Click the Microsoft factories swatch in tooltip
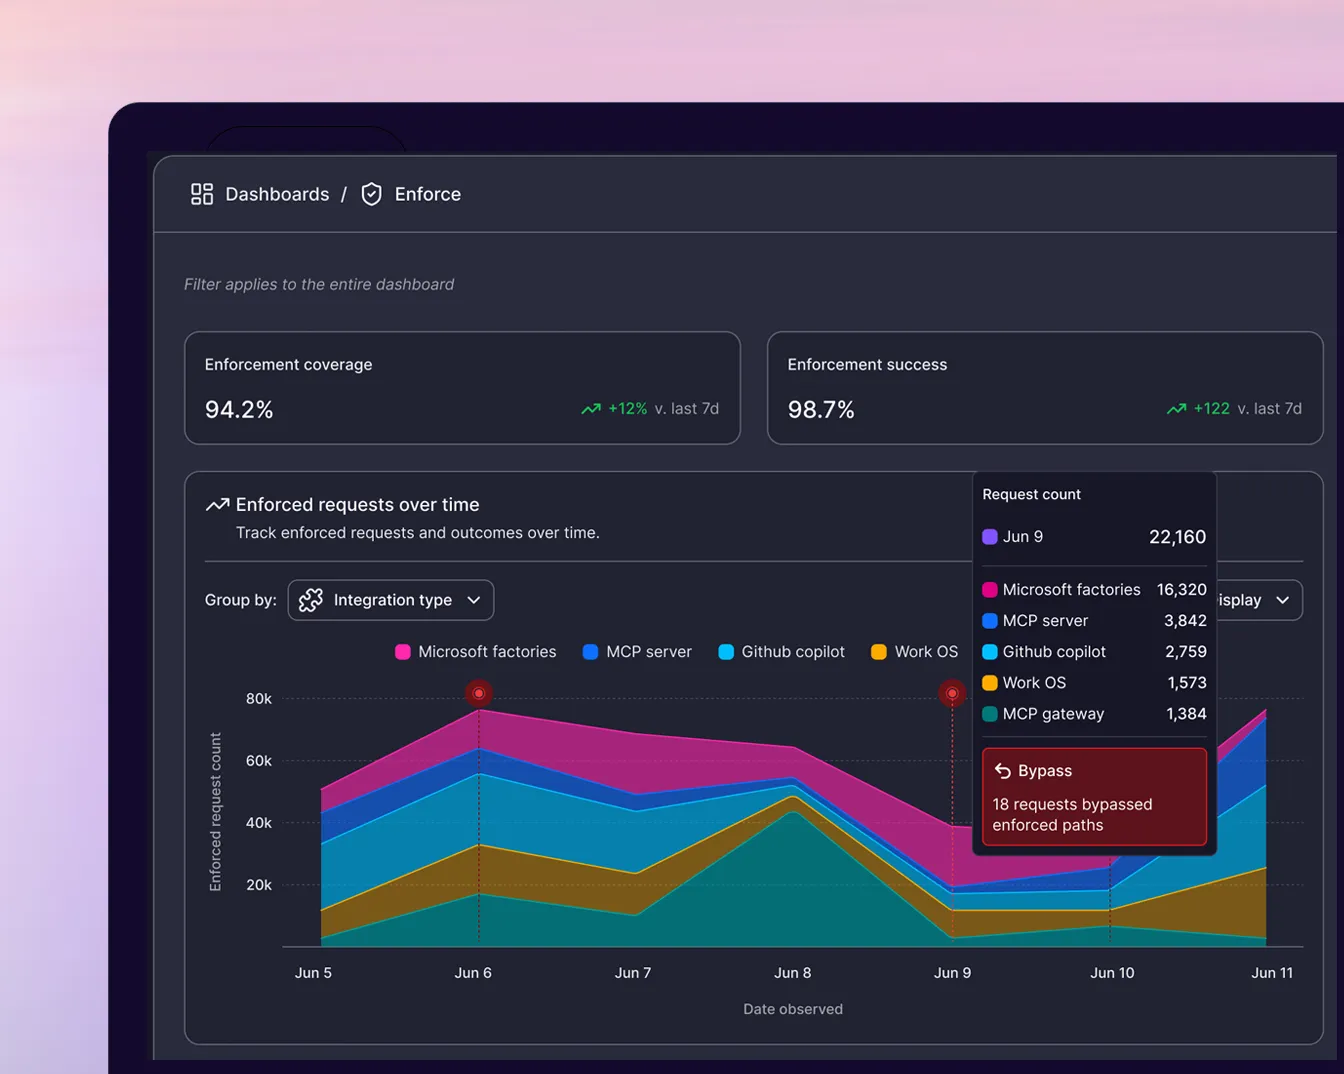Screen dimensions: 1344x1074 (x=990, y=590)
